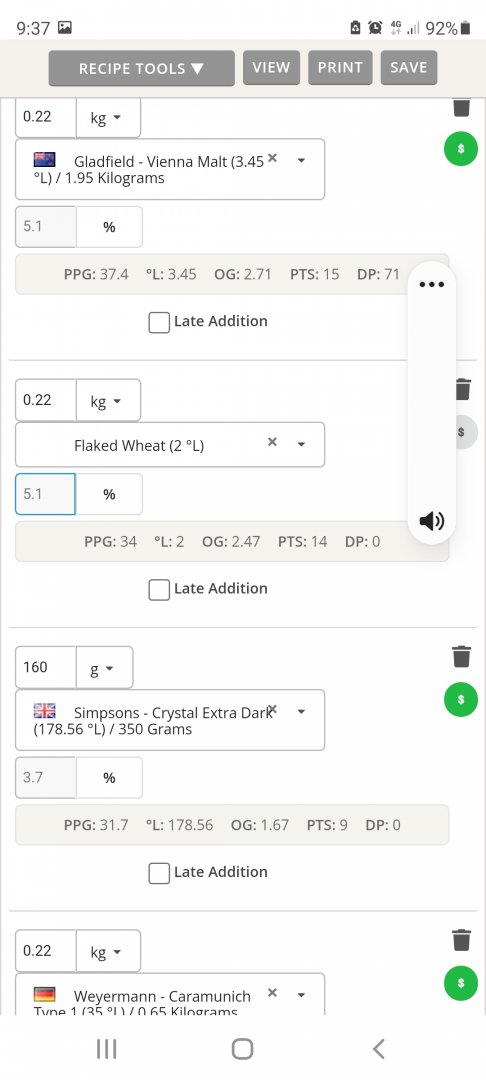The width and height of the screenshot is (486, 1080).
Task: Open cost button for Vienna Malt
Action: [x=461, y=149]
